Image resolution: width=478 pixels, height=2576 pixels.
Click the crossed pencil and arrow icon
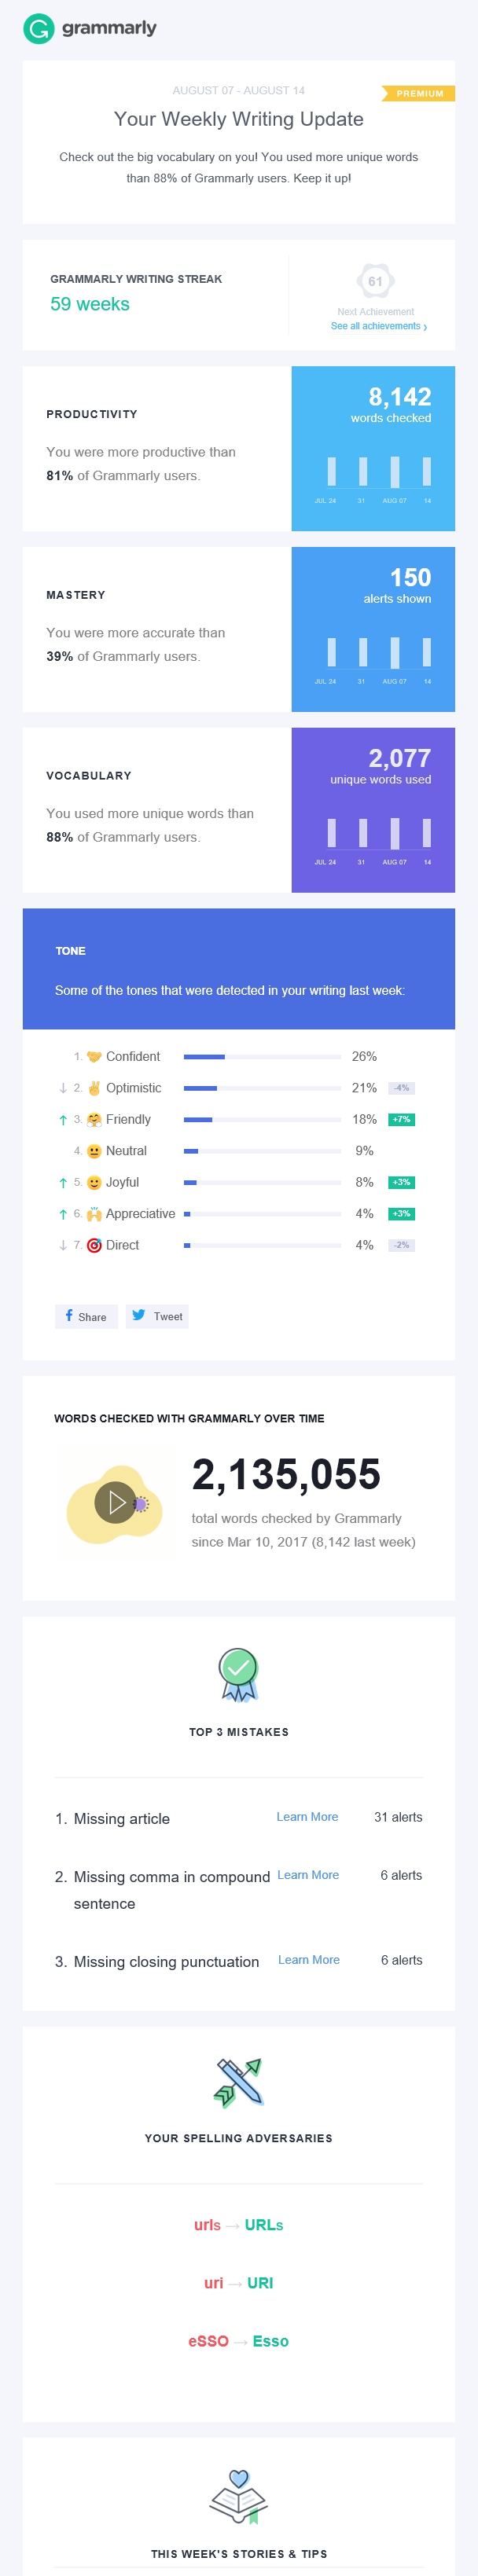238,2081
